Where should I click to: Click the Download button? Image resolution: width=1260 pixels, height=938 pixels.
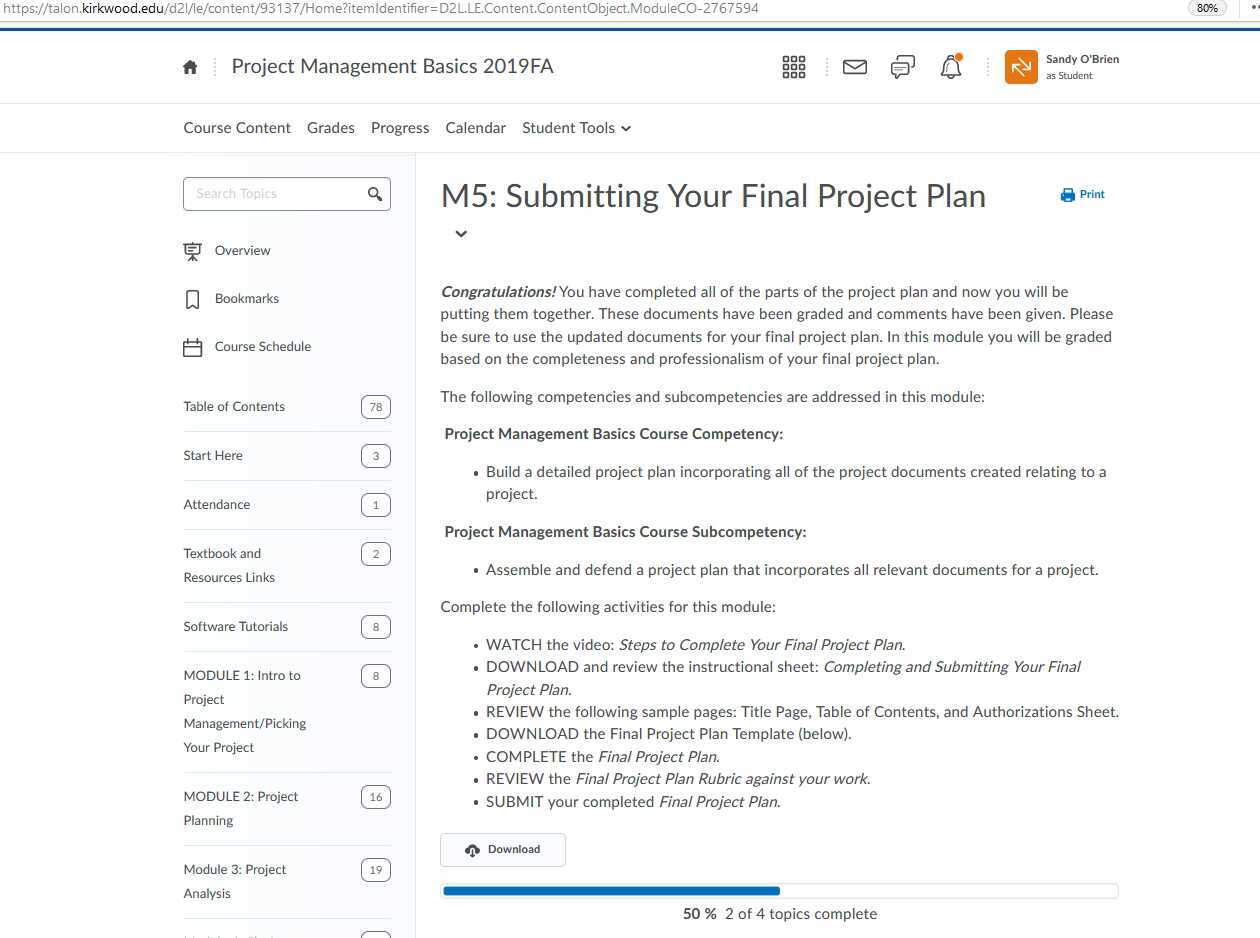(503, 849)
